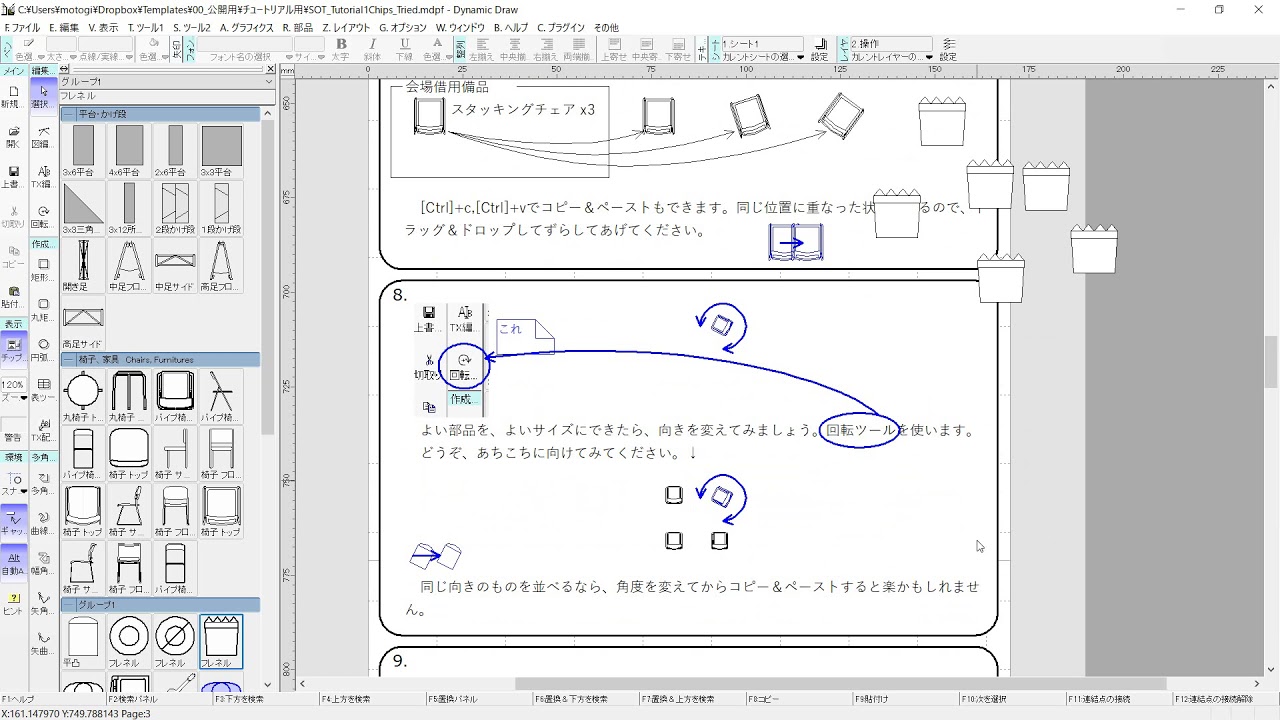
Task: Open the Z.レイアウト menu
Action: tap(347, 27)
